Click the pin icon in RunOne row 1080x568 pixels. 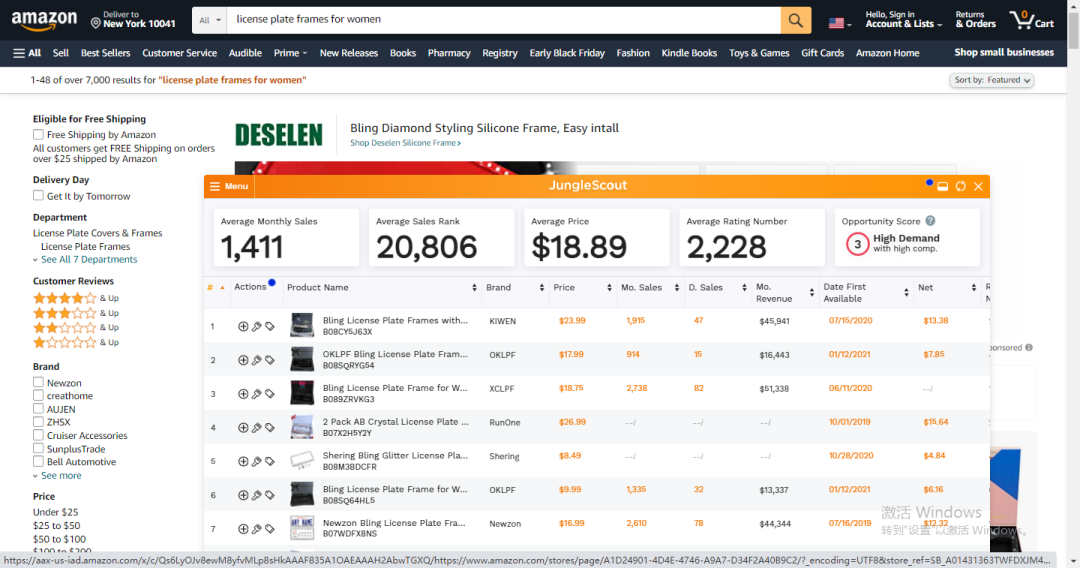pyautogui.click(x=256, y=428)
